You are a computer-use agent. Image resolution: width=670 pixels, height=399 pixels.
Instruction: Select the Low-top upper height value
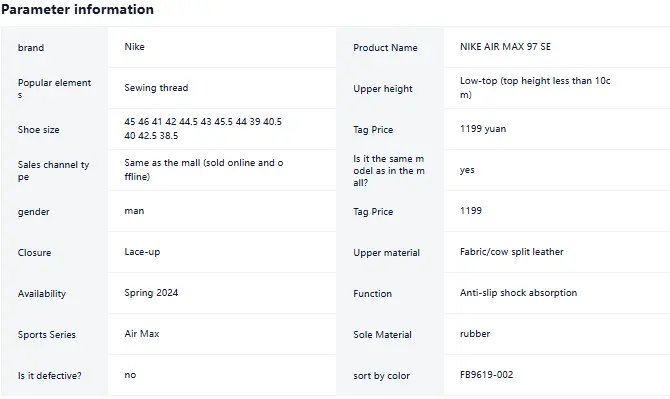click(535, 88)
